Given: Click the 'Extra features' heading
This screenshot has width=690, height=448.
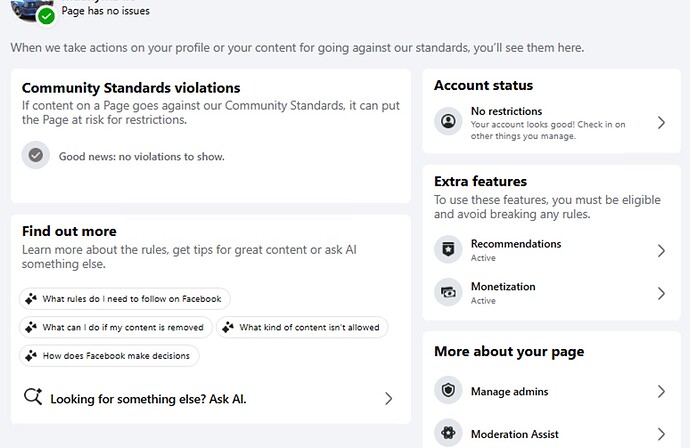Looking at the screenshot, I should click(x=481, y=181).
